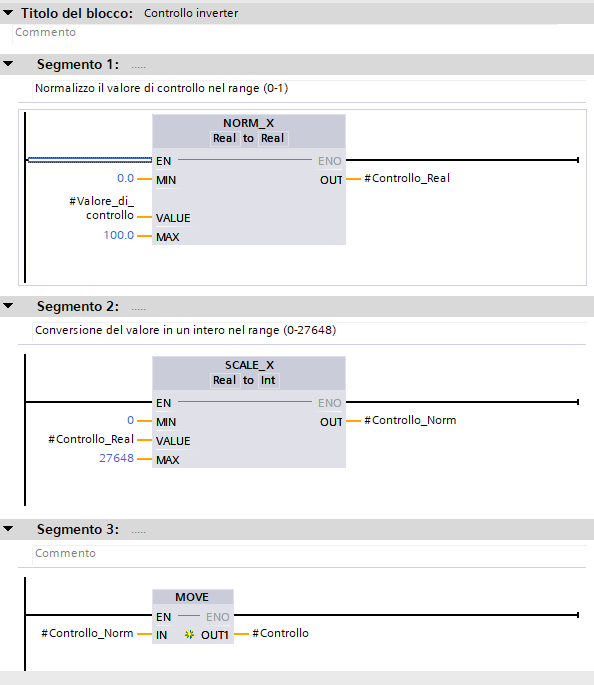Click the MAX value 100.0 of NORM_X
This screenshot has width=594, height=685.
tap(118, 235)
